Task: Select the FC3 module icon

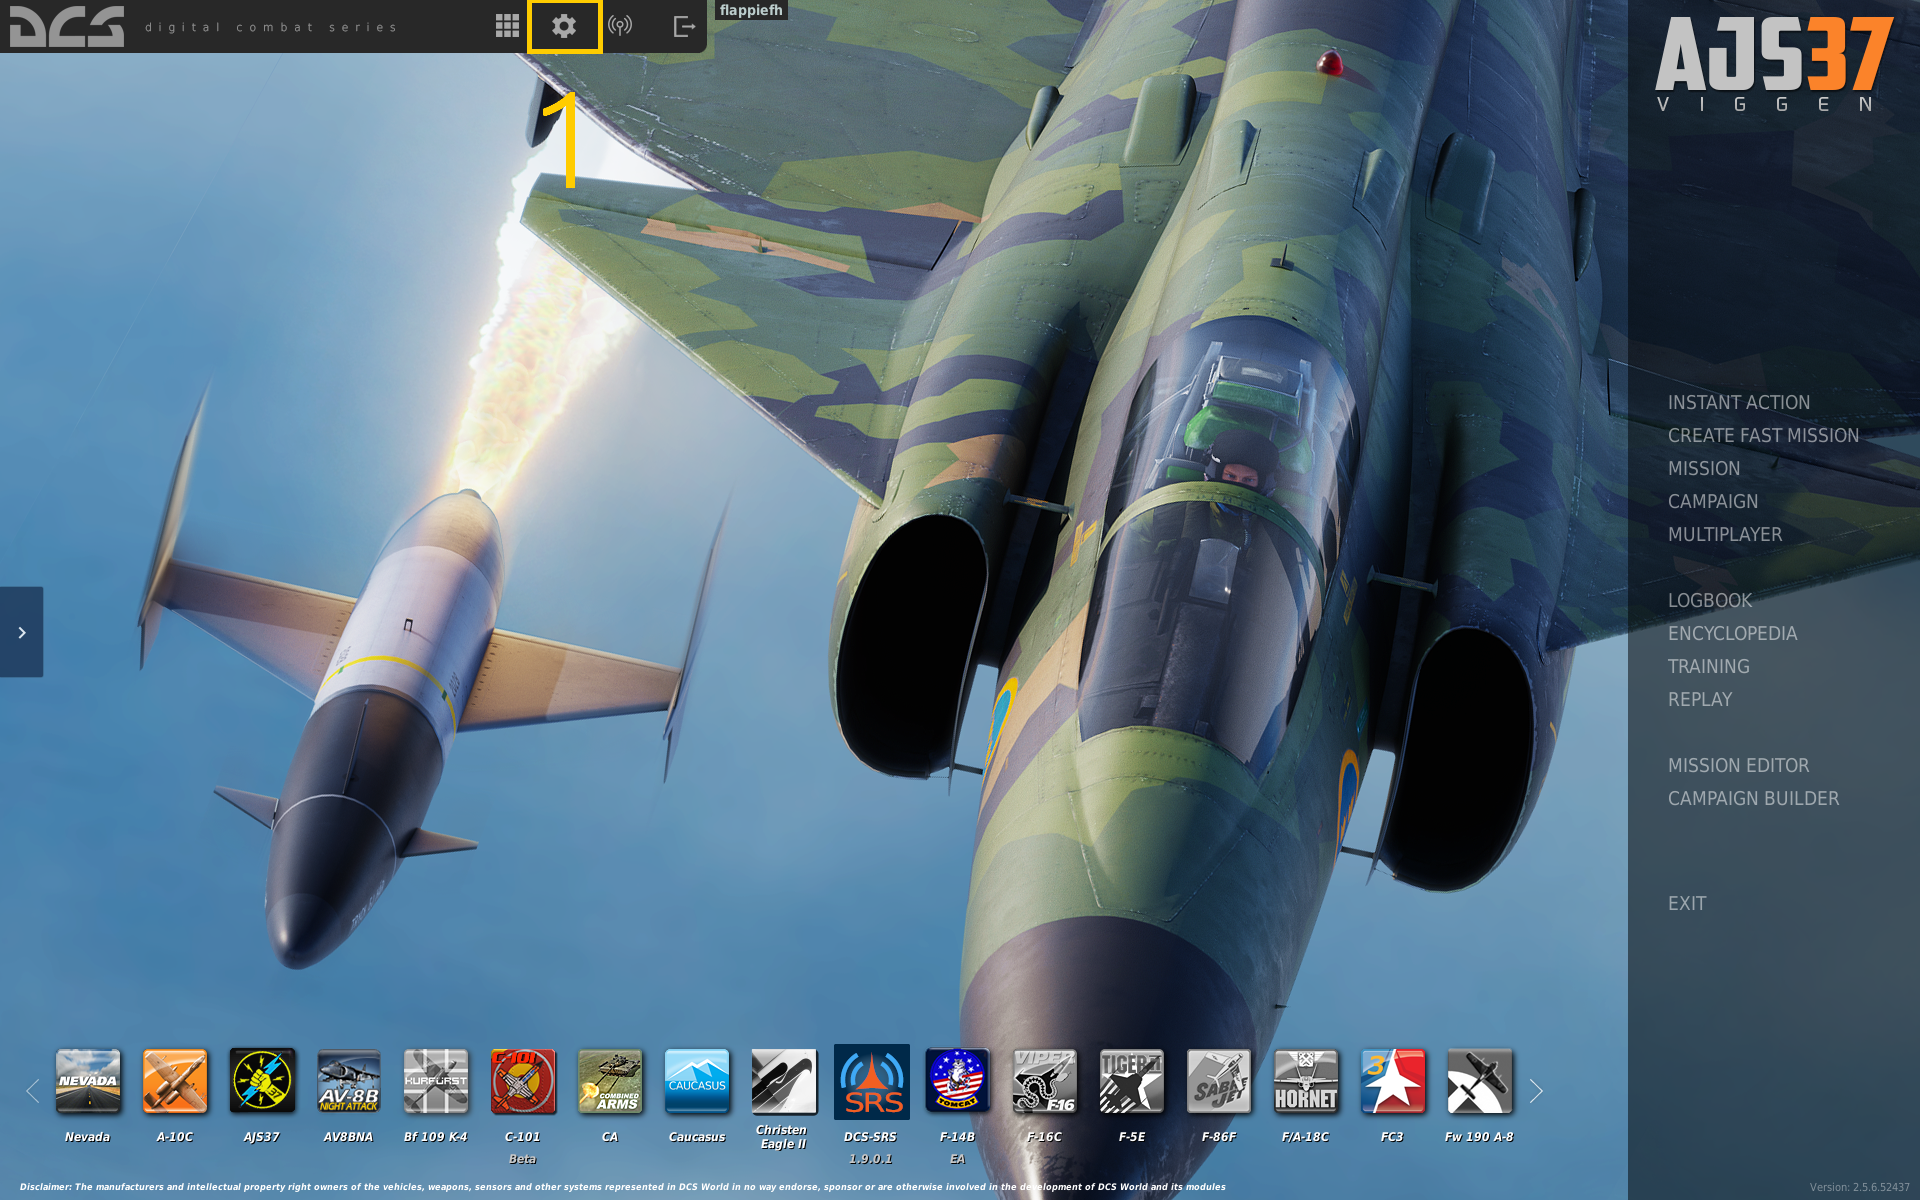Action: (x=1393, y=1081)
